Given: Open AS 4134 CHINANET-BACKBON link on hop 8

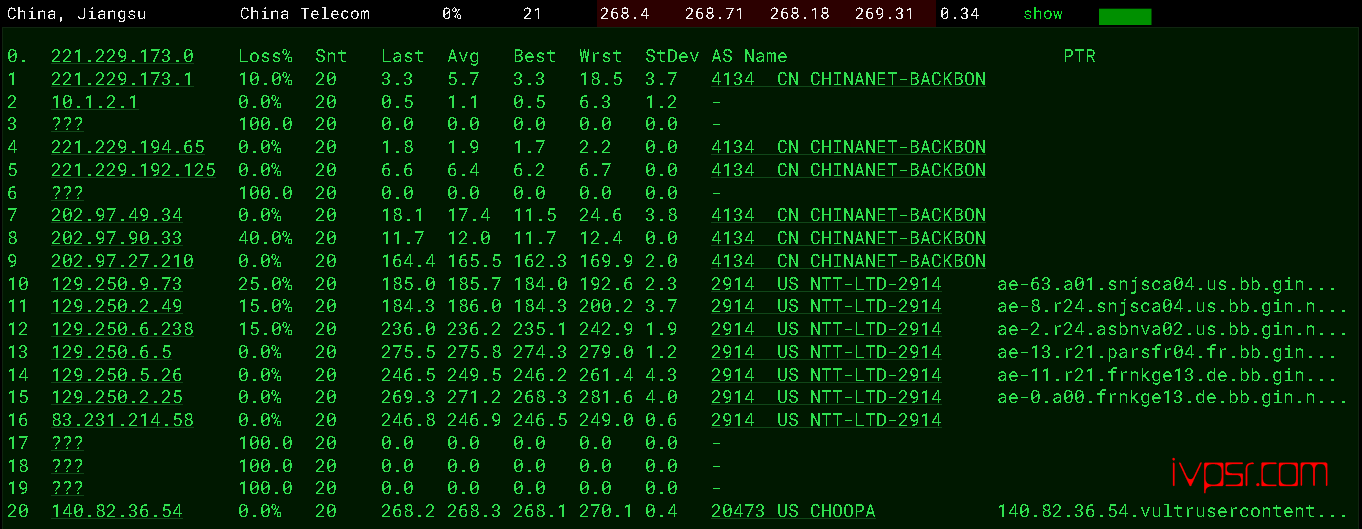Looking at the screenshot, I should (849, 238).
